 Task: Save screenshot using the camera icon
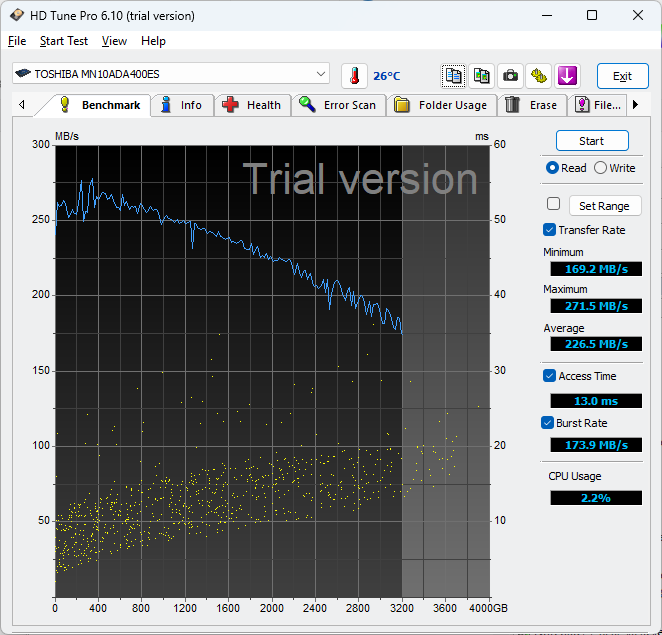click(511, 76)
